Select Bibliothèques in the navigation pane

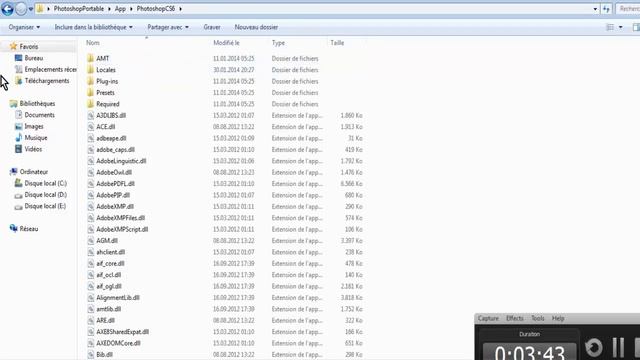click(37, 104)
